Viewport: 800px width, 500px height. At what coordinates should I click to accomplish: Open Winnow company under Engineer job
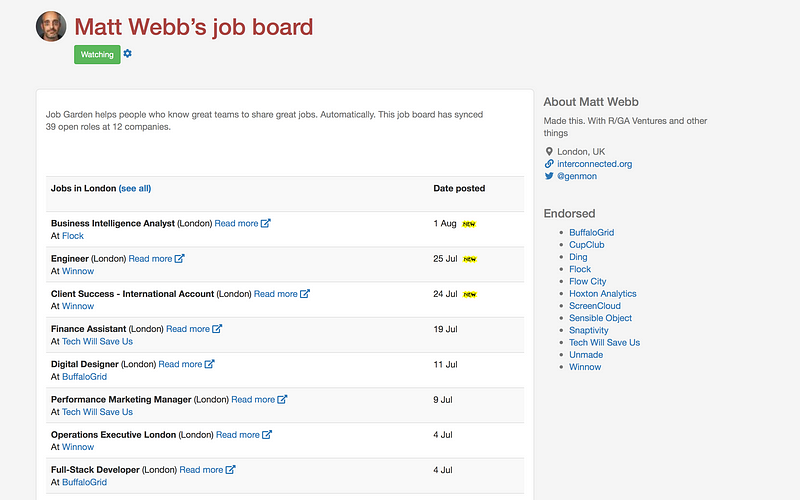(x=78, y=271)
